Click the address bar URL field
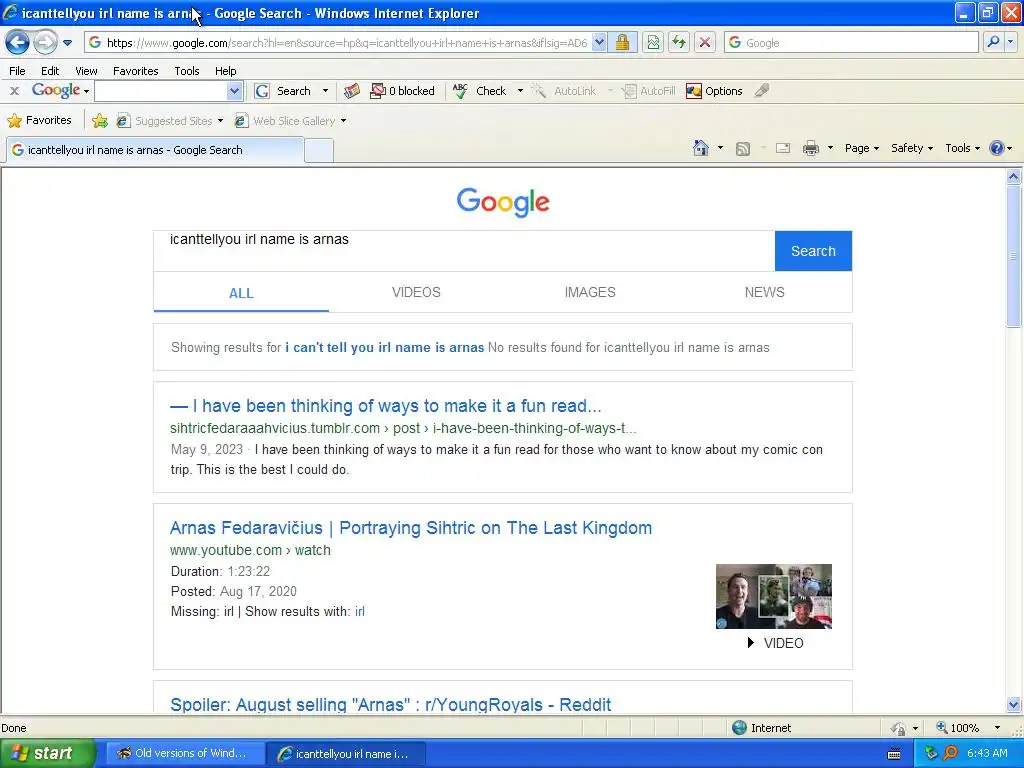The height and width of the screenshot is (768, 1024). point(346,43)
